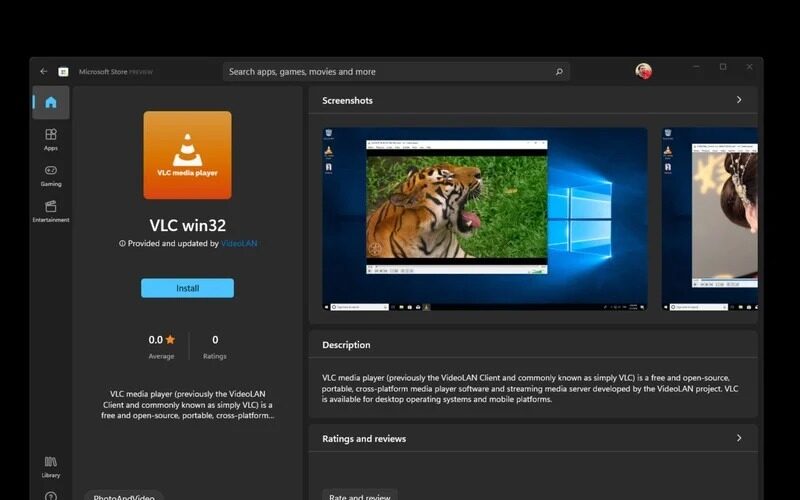The height and width of the screenshot is (500, 800).
Task: Click the Ratings and reviews heading
Action: pos(364,439)
